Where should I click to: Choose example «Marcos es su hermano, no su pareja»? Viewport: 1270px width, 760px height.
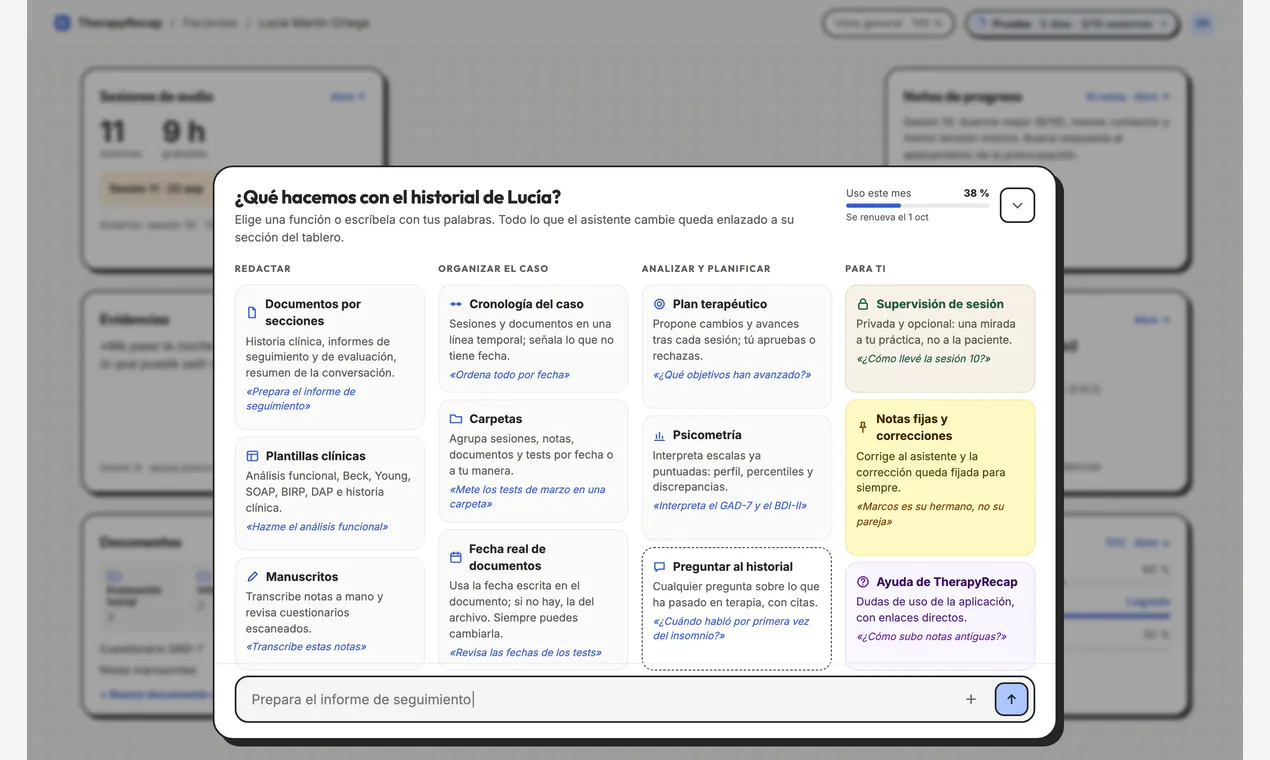click(930, 514)
